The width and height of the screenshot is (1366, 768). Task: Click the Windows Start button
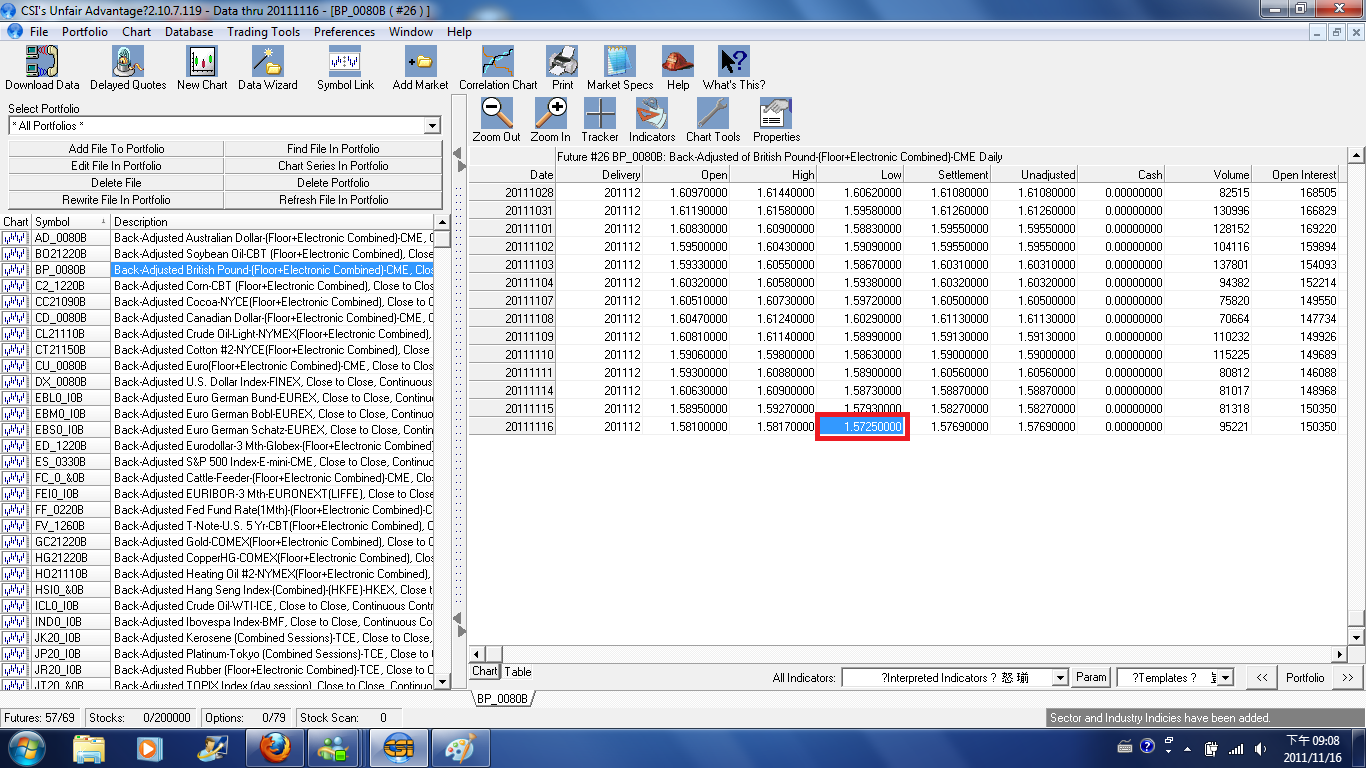pyautogui.click(x=27, y=747)
